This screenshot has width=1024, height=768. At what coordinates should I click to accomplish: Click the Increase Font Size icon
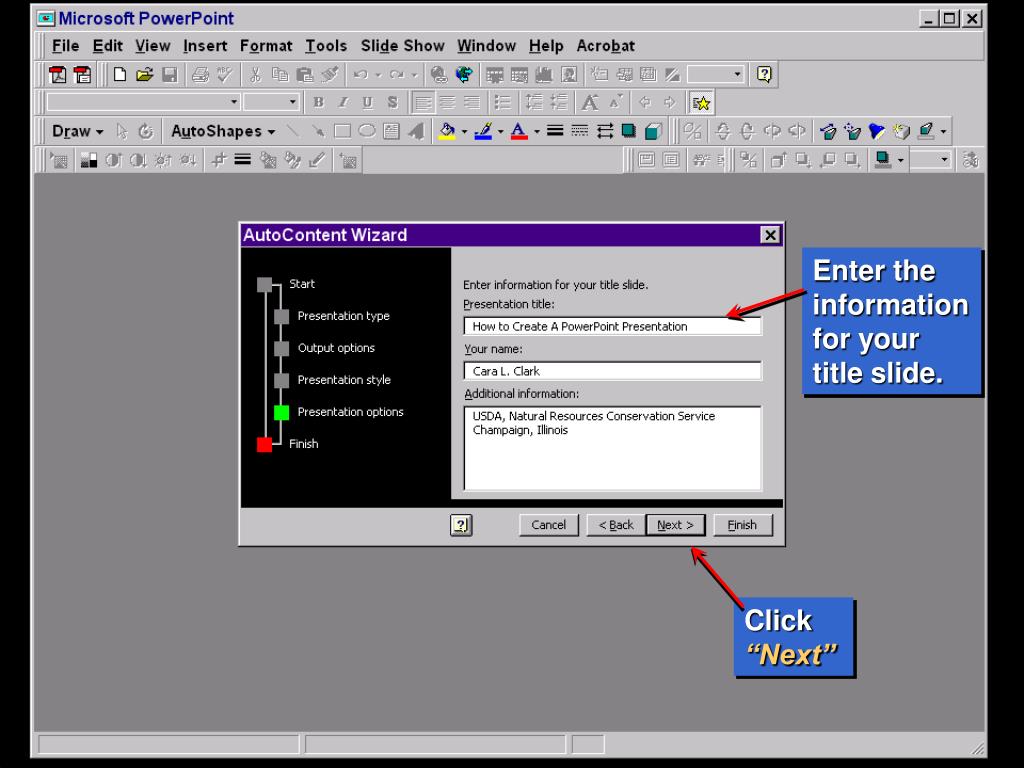[590, 103]
